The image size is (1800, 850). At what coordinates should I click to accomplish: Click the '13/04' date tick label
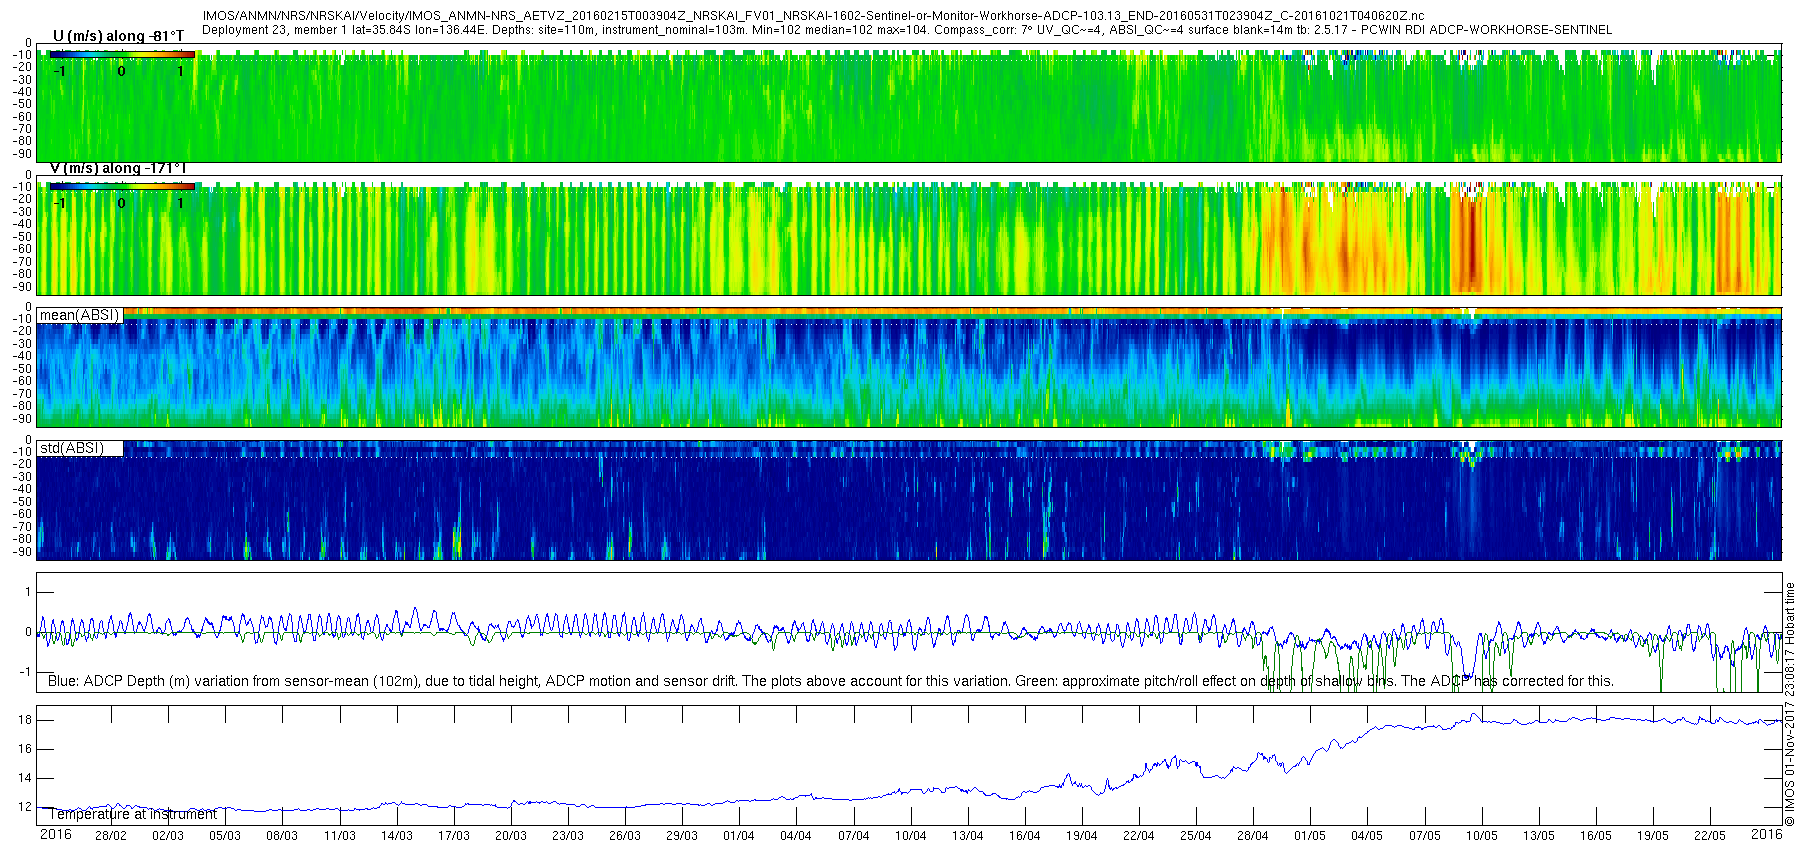click(968, 836)
